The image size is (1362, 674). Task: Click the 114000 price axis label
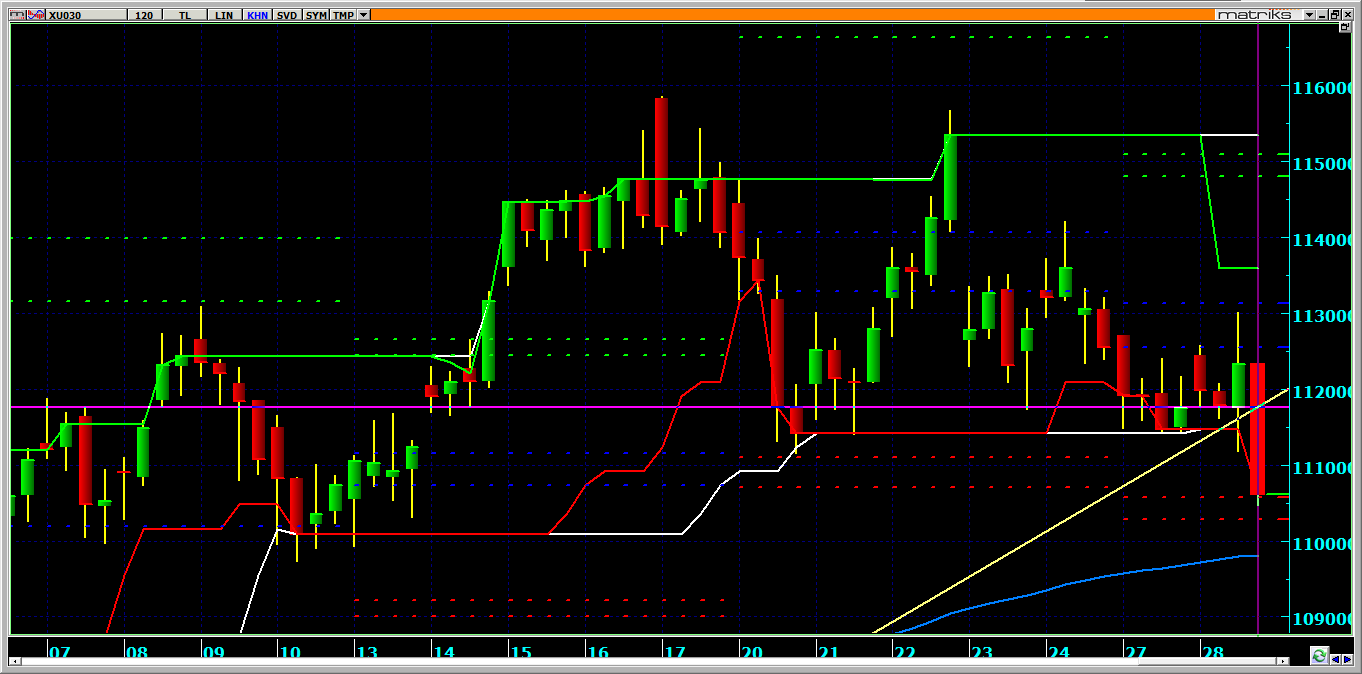pos(1323,240)
